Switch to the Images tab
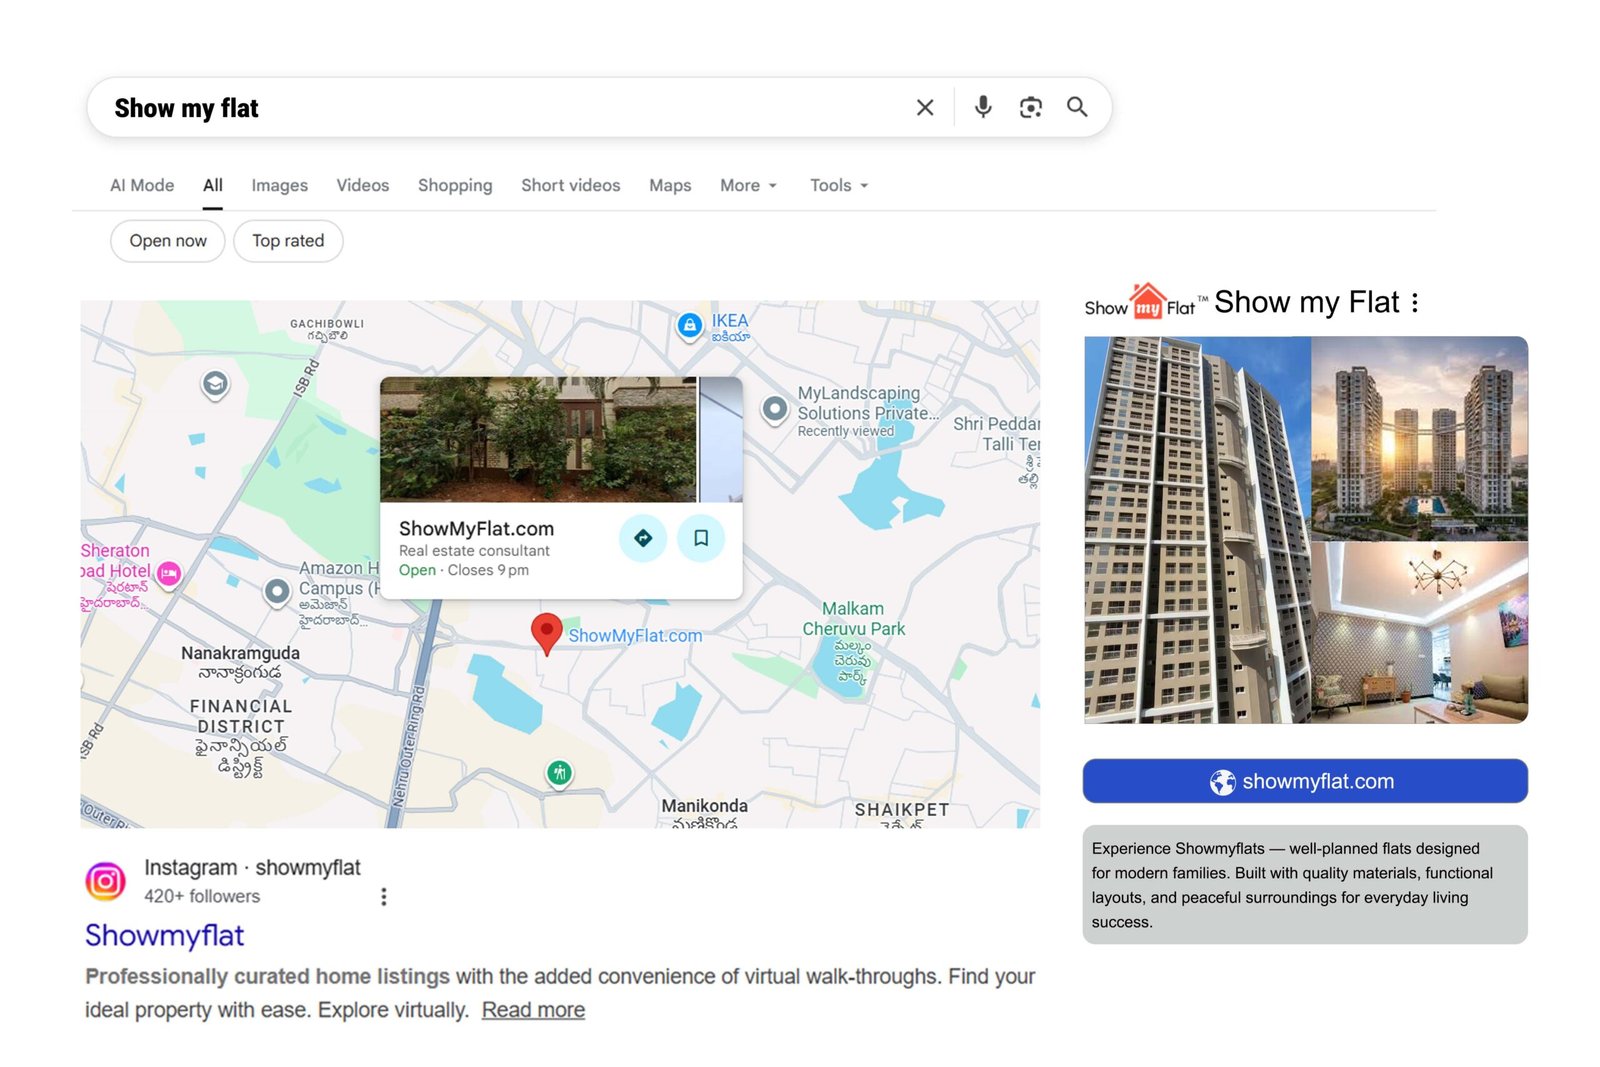1600x1067 pixels. point(279,185)
